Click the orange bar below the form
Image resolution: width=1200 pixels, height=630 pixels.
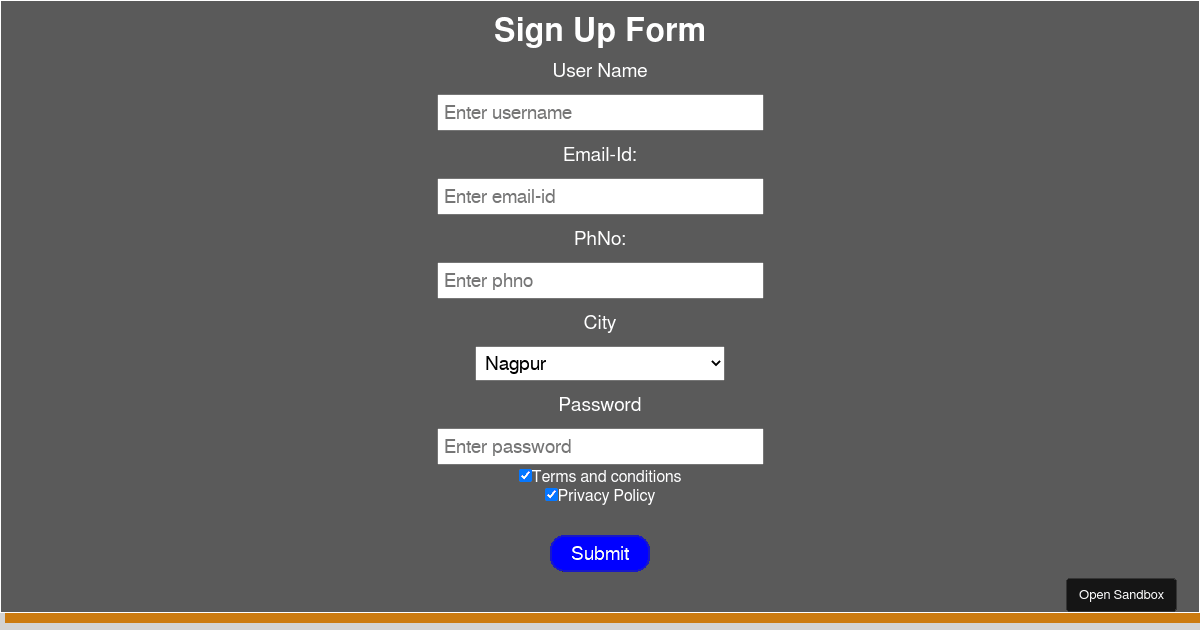point(600,618)
